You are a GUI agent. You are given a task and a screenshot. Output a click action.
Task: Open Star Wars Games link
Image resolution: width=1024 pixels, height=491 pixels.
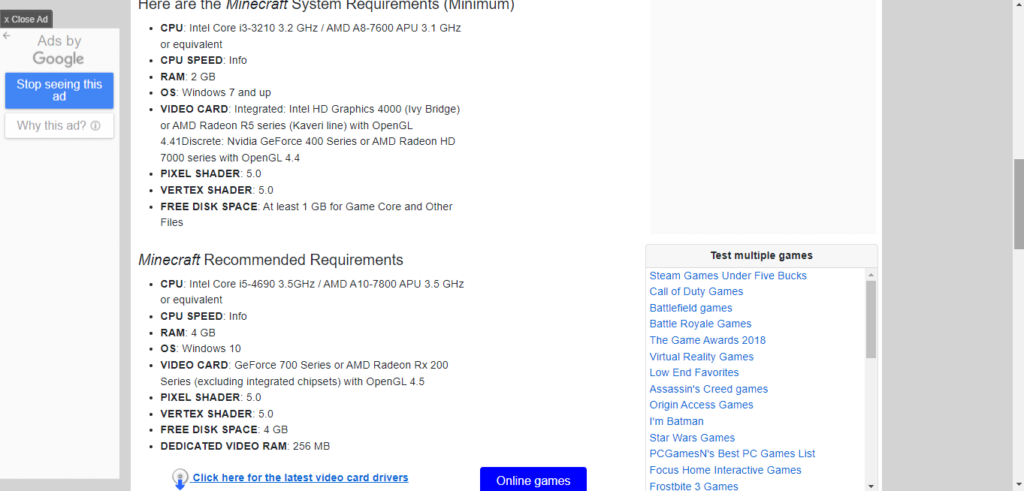[692, 437]
